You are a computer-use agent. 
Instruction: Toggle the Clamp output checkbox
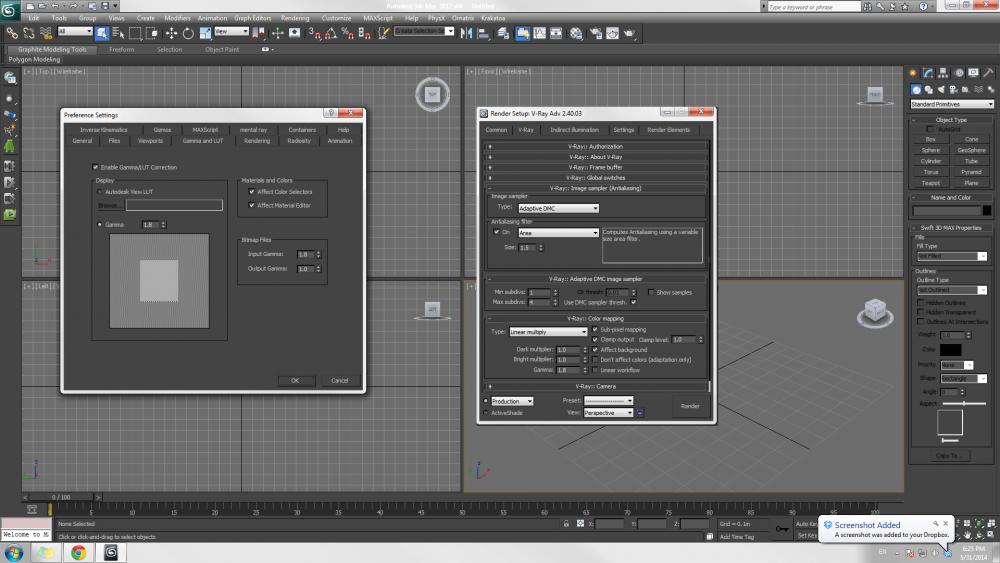pos(595,339)
